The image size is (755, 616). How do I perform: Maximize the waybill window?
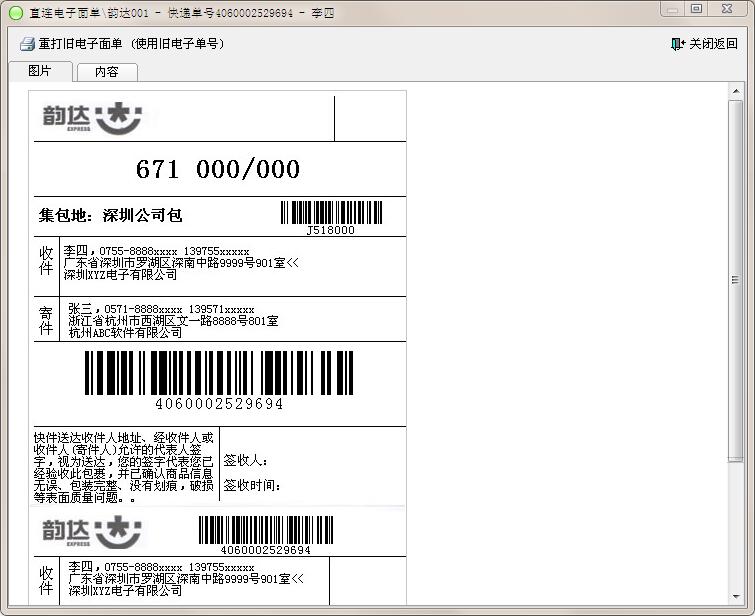click(696, 9)
